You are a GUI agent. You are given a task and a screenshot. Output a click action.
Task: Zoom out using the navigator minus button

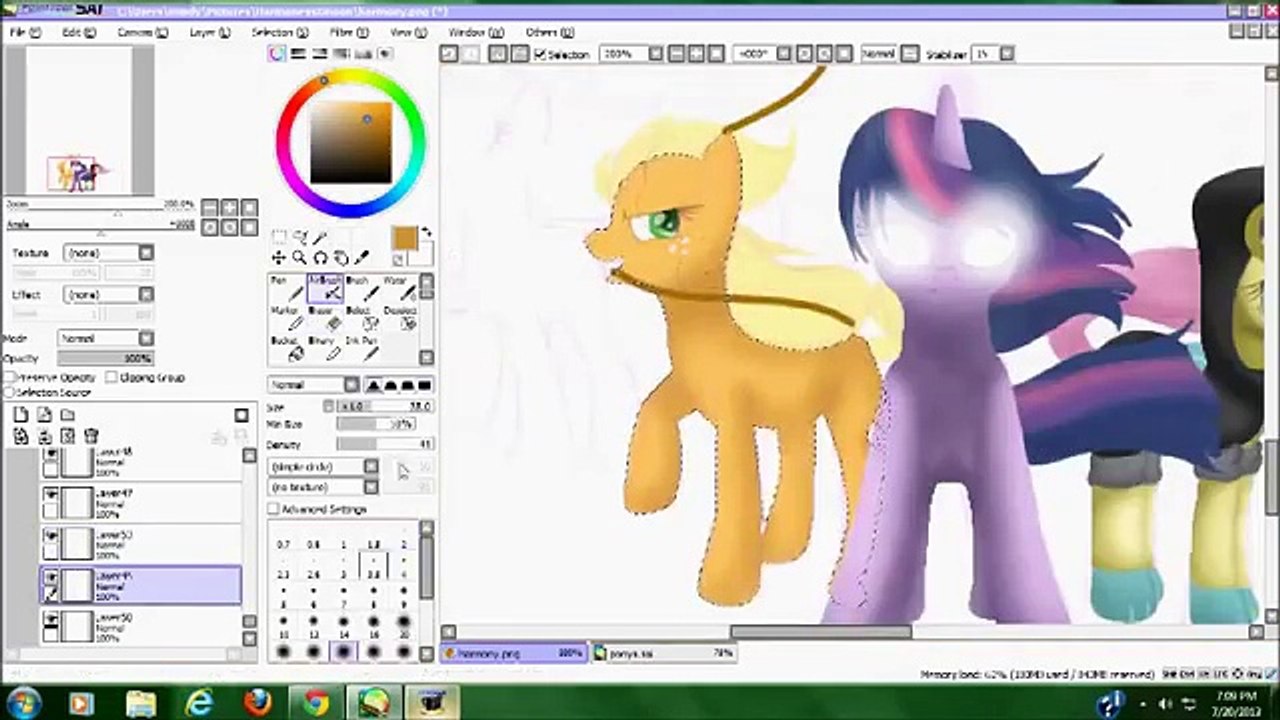[209, 207]
